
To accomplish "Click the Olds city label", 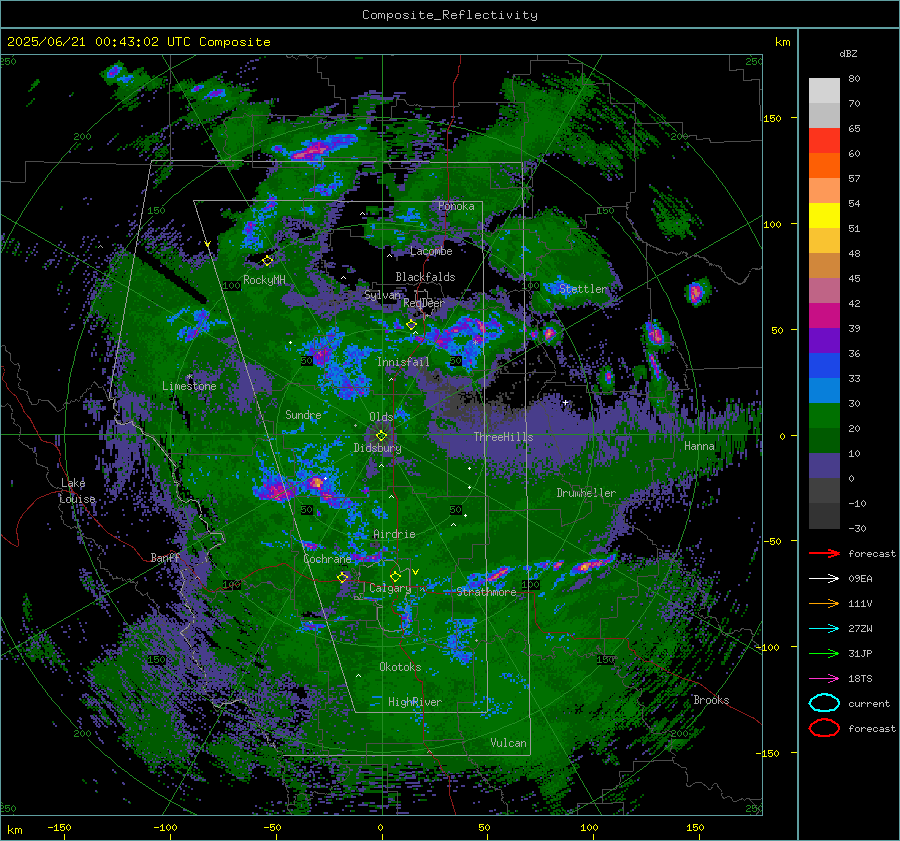I will [x=381, y=417].
